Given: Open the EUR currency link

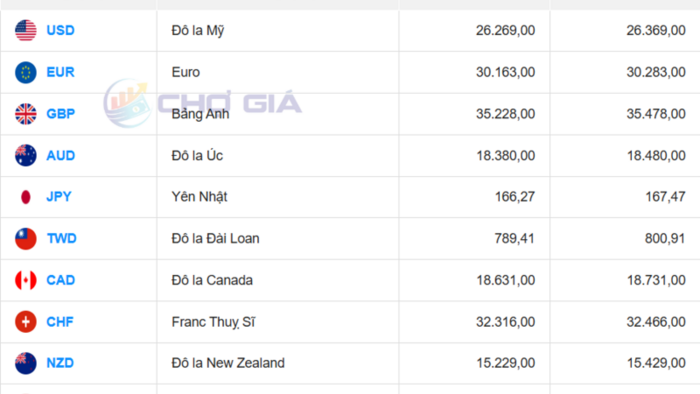Looking at the screenshot, I should (60, 72).
